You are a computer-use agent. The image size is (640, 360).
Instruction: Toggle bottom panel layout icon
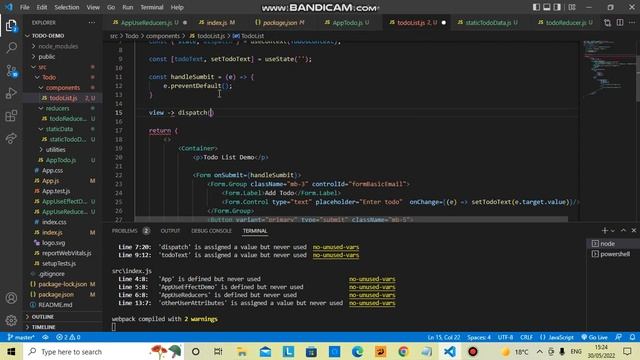[547, 7]
